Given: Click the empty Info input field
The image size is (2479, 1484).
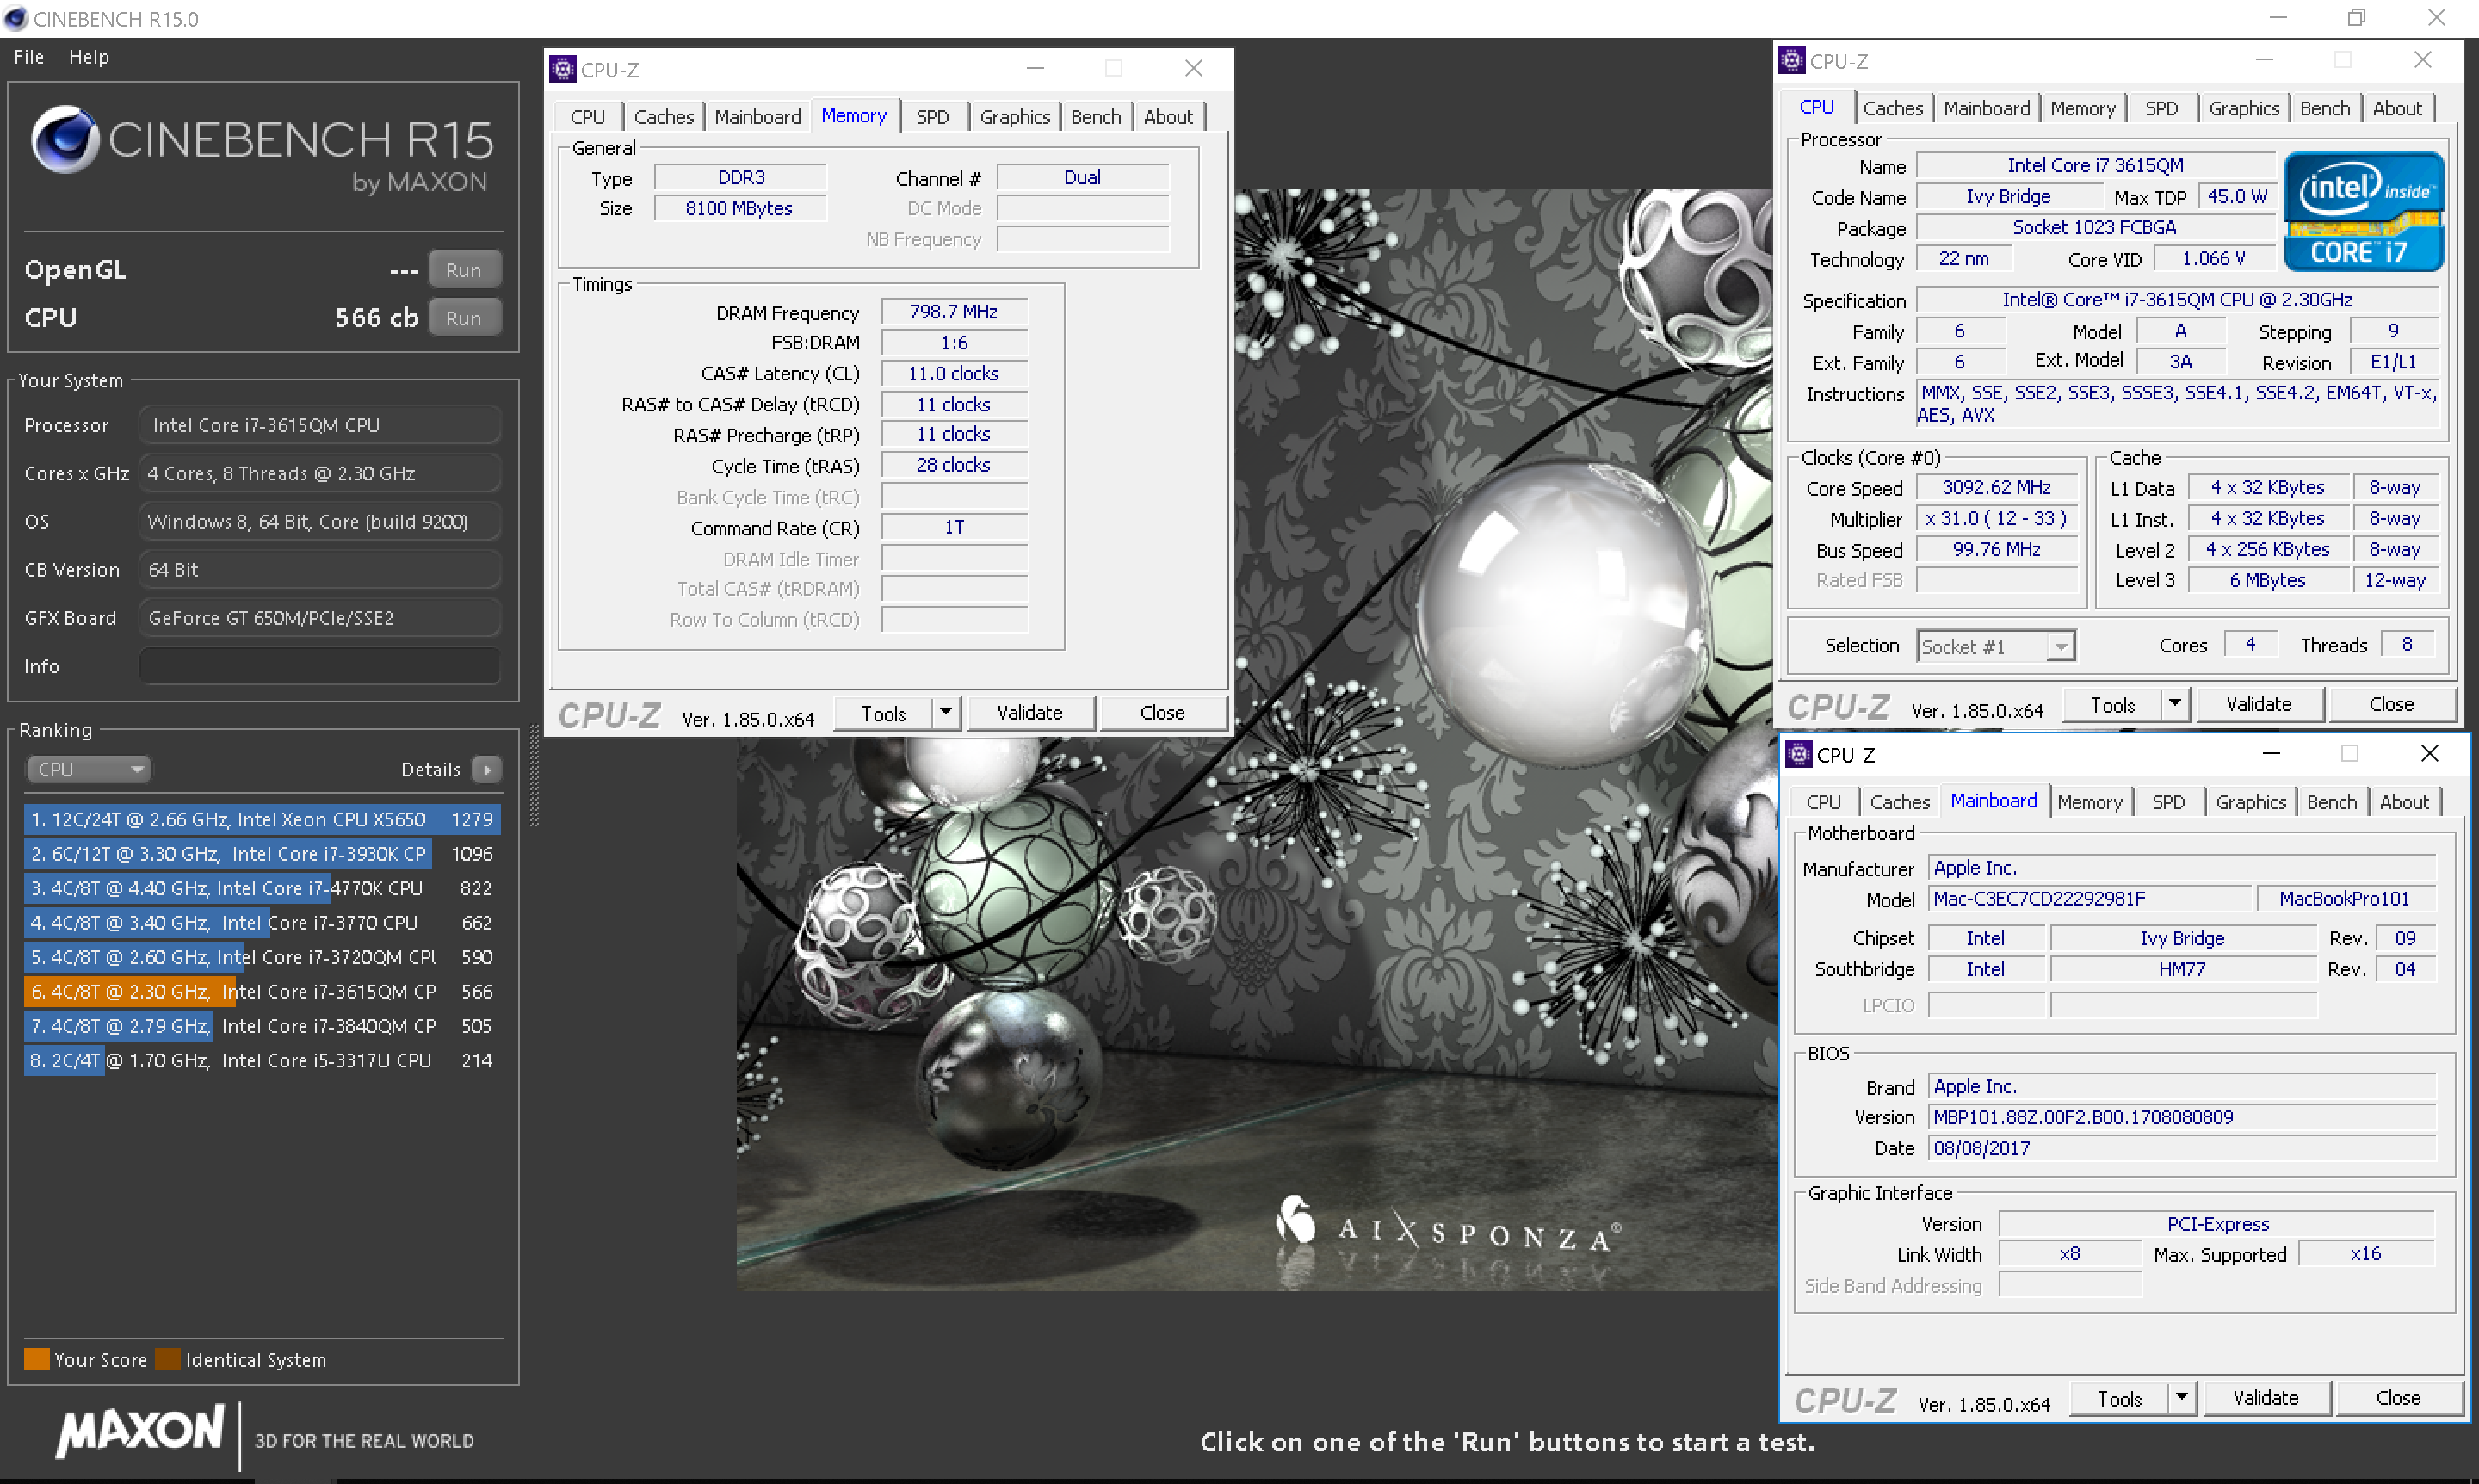Looking at the screenshot, I should 320,666.
